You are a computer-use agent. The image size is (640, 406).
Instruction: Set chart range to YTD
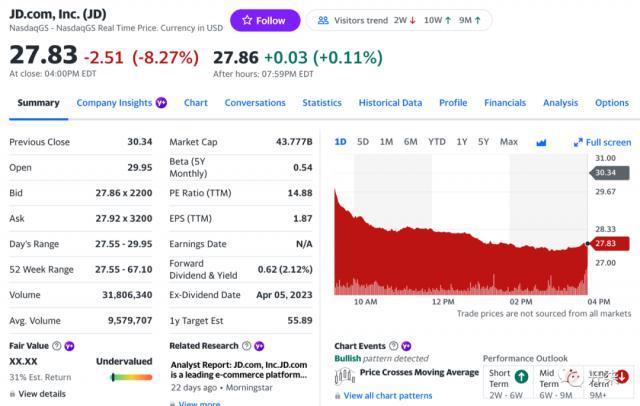coord(437,142)
